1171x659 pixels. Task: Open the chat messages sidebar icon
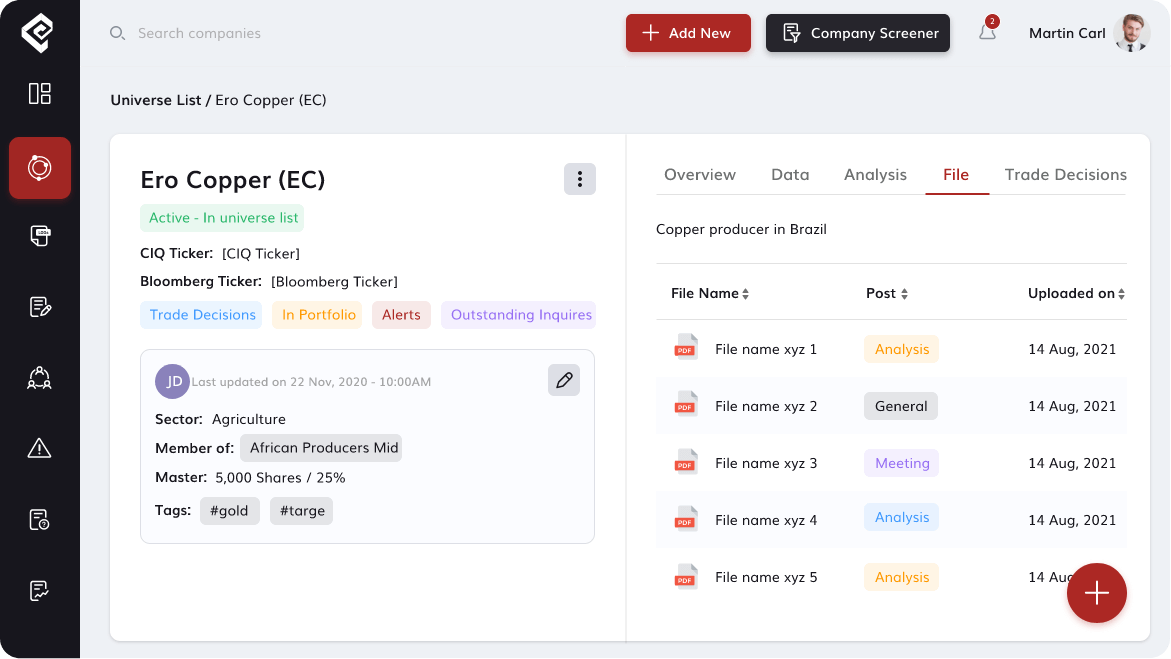coord(40,236)
